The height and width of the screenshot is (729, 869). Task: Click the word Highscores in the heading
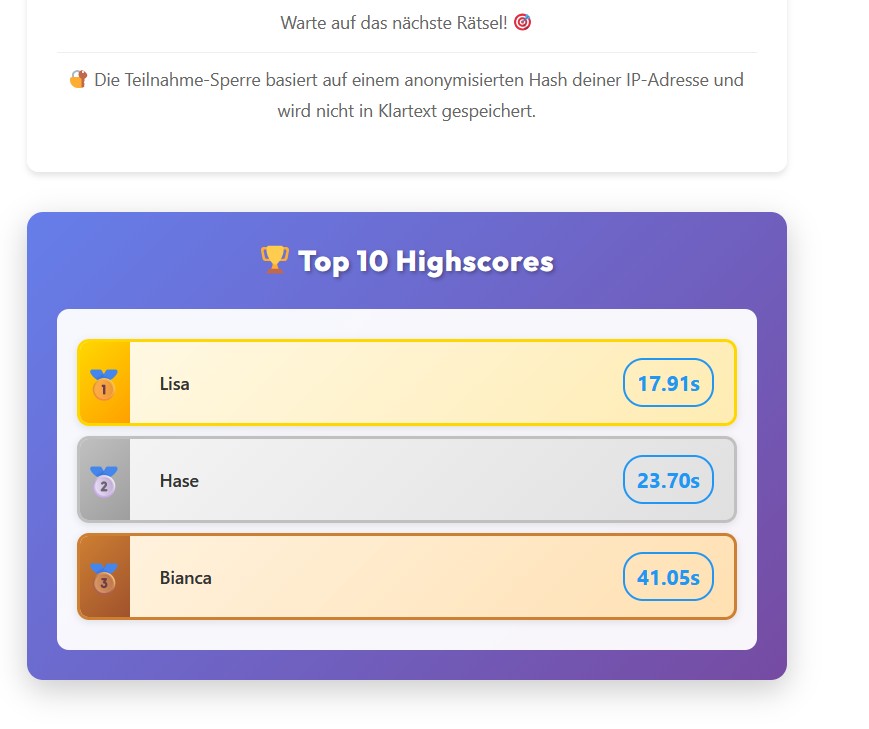pos(475,261)
